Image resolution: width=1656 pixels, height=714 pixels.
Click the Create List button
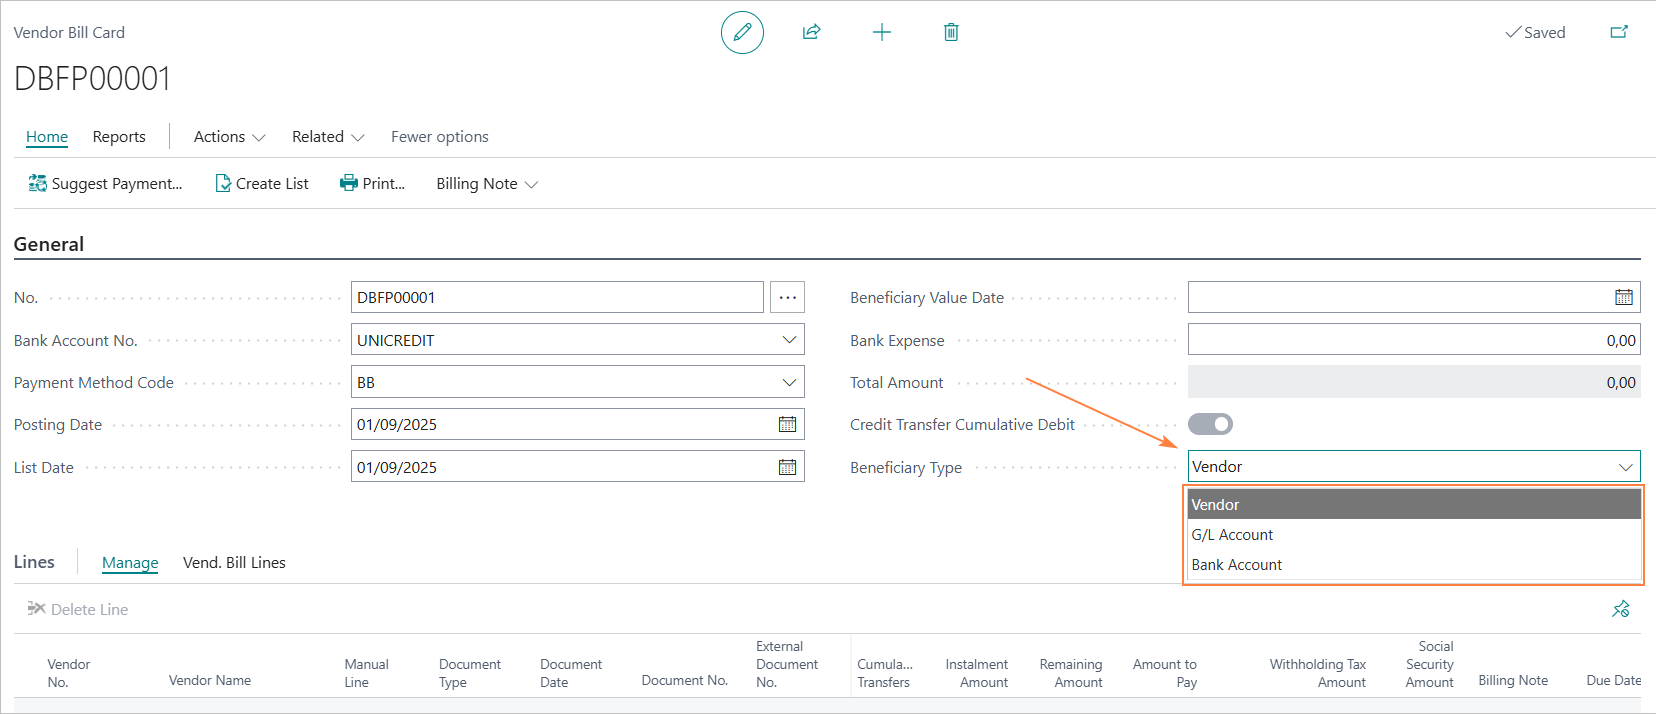(262, 184)
